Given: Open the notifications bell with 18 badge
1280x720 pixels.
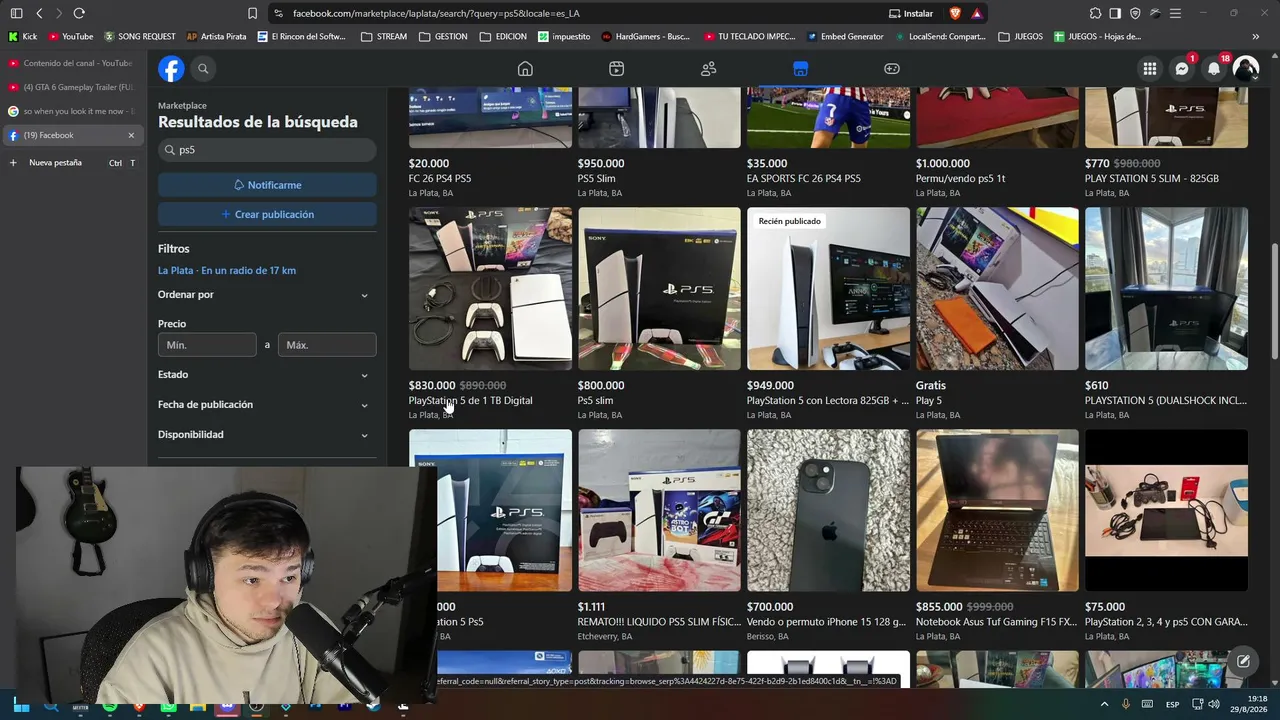Looking at the screenshot, I should coord(1214,68).
